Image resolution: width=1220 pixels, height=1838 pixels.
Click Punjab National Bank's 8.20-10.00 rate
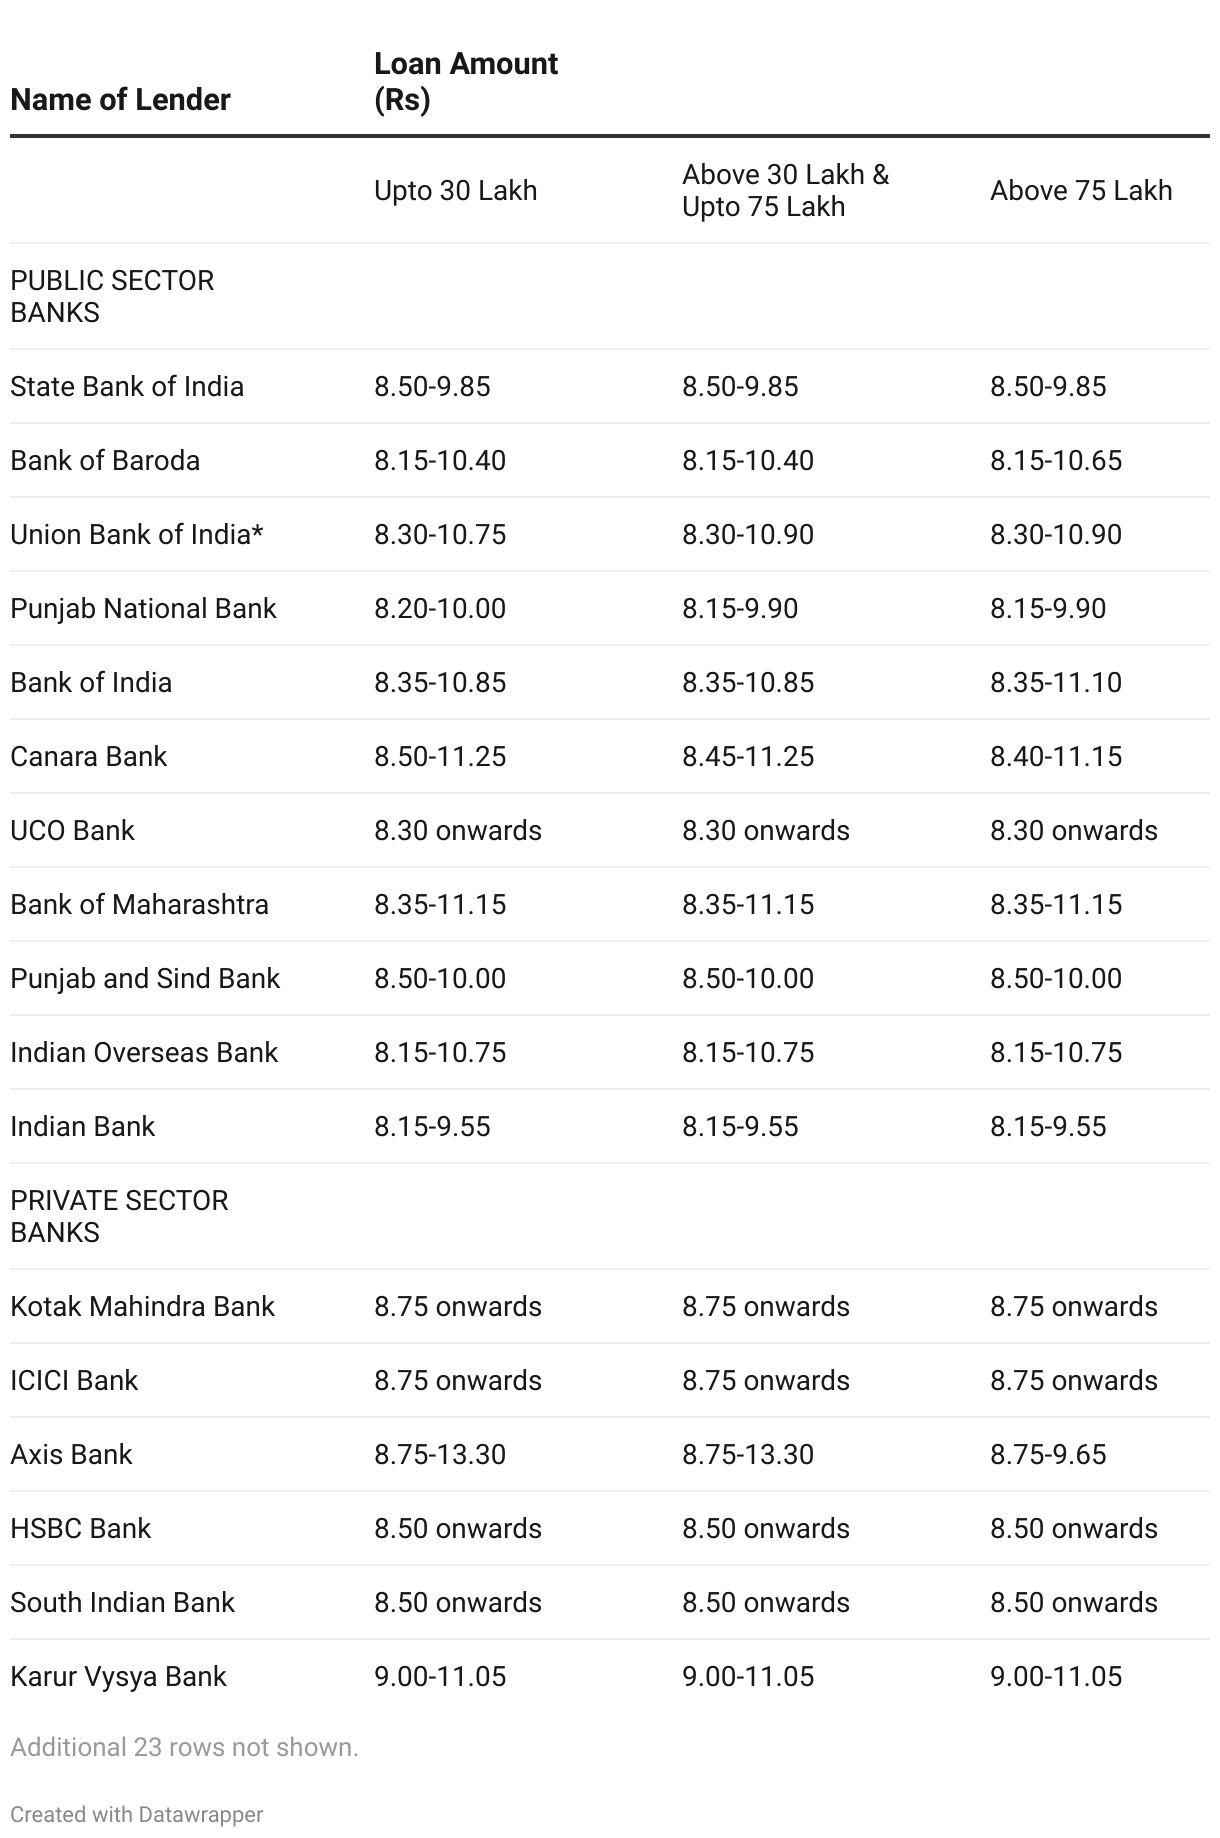440,609
